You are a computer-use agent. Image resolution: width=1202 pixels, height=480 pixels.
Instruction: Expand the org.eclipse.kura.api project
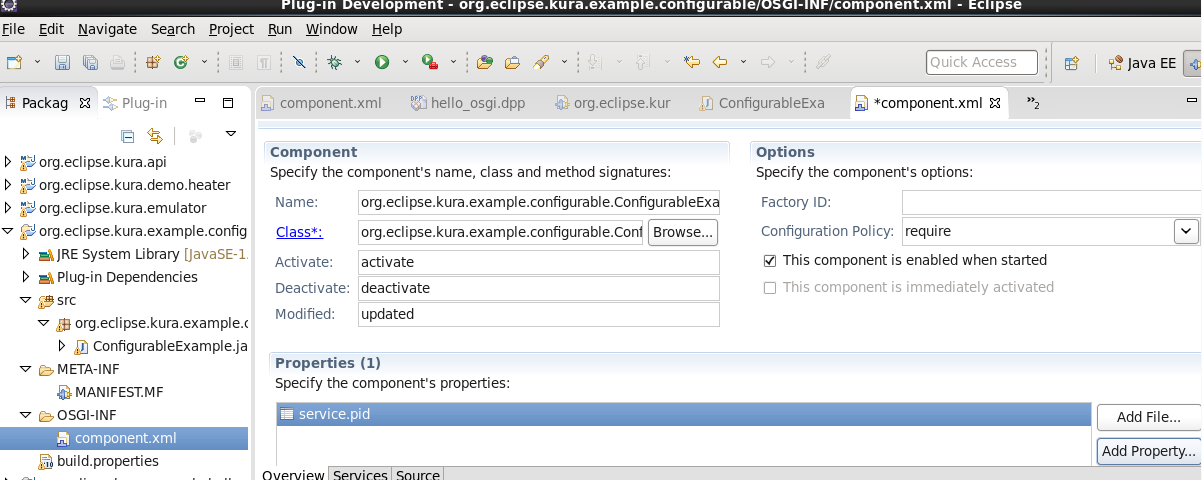coord(9,162)
